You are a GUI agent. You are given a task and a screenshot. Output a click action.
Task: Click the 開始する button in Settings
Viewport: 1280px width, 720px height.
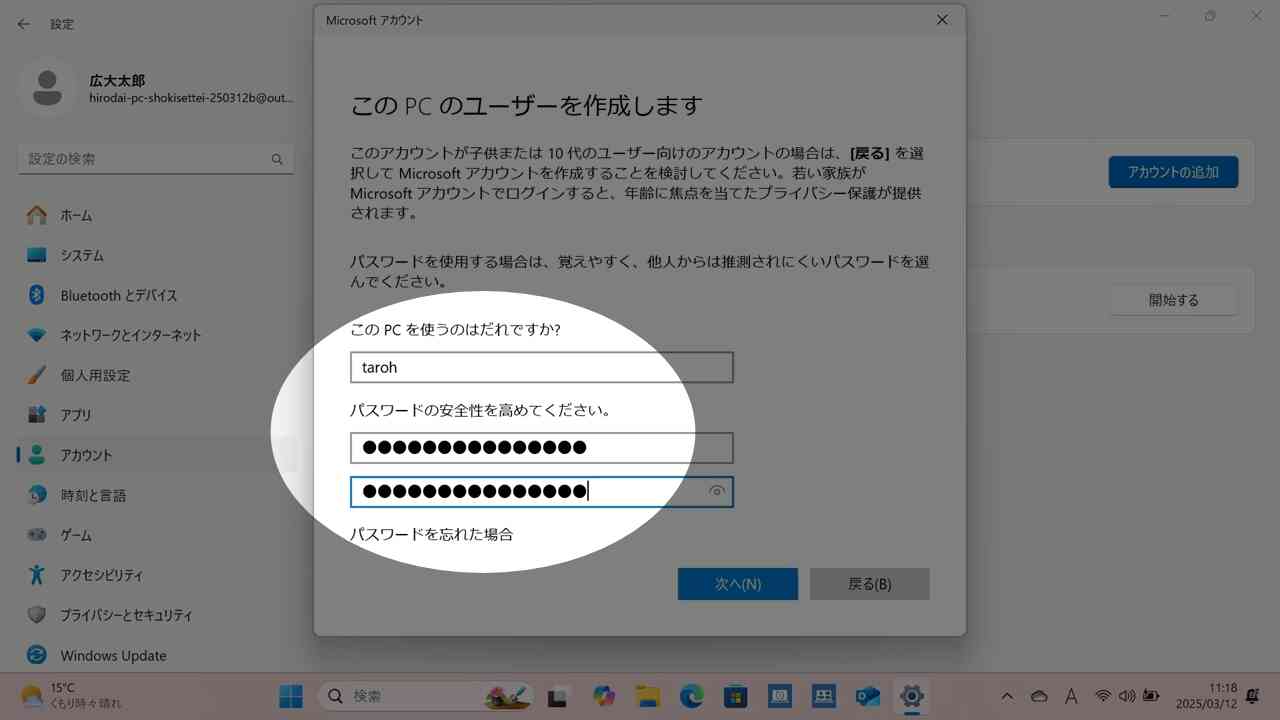(x=1173, y=300)
